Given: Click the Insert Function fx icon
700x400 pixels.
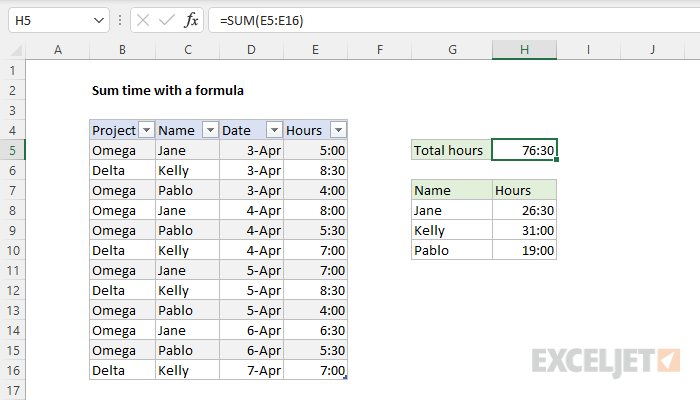Looking at the screenshot, I should (191, 20).
